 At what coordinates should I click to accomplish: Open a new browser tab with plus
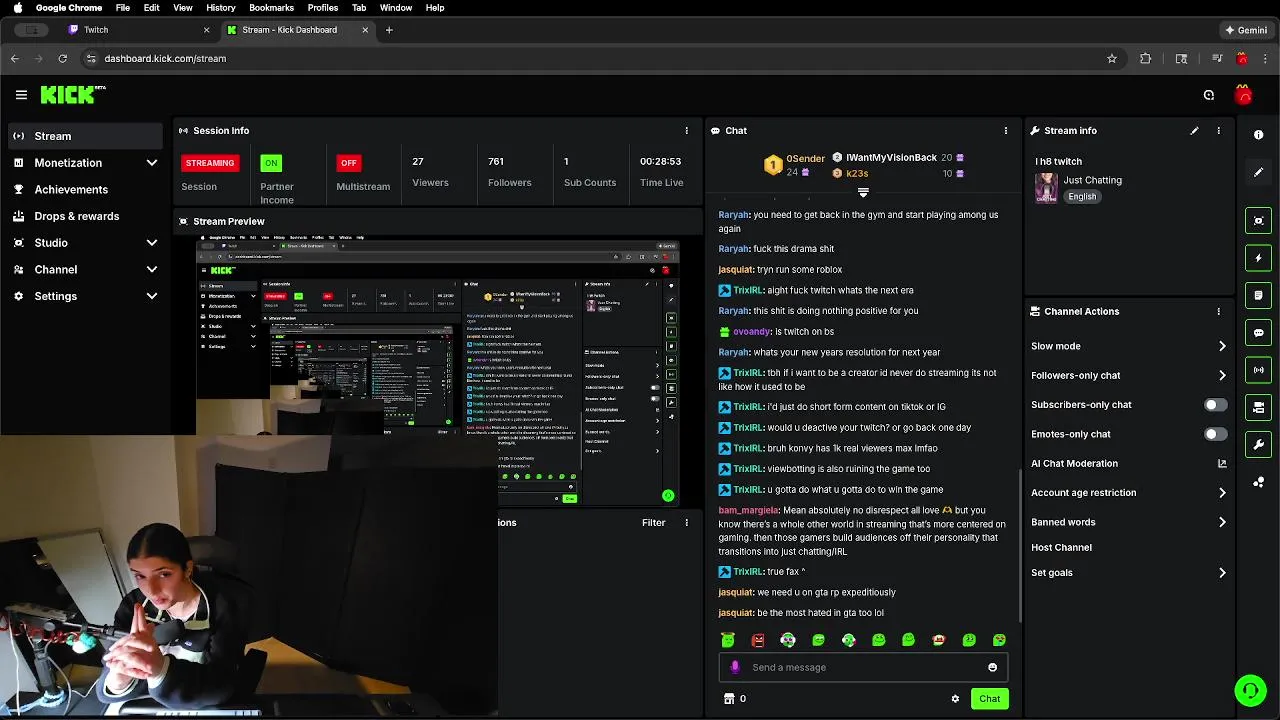(x=389, y=30)
